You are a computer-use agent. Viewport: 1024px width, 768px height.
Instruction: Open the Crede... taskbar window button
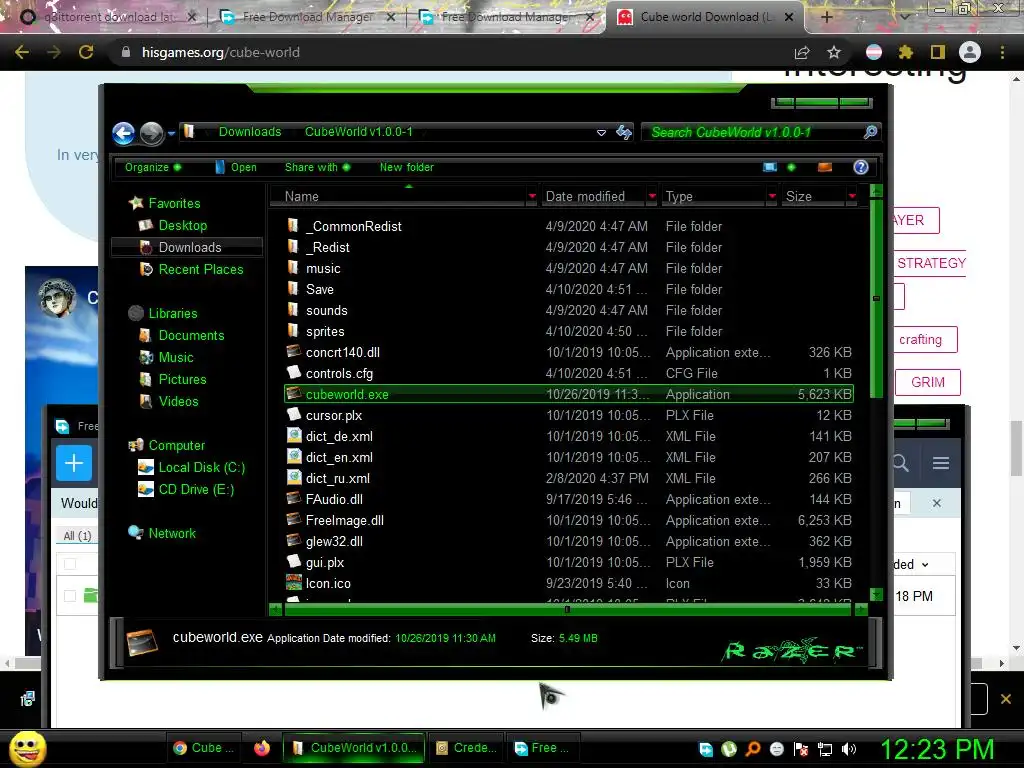[x=466, y=748]
